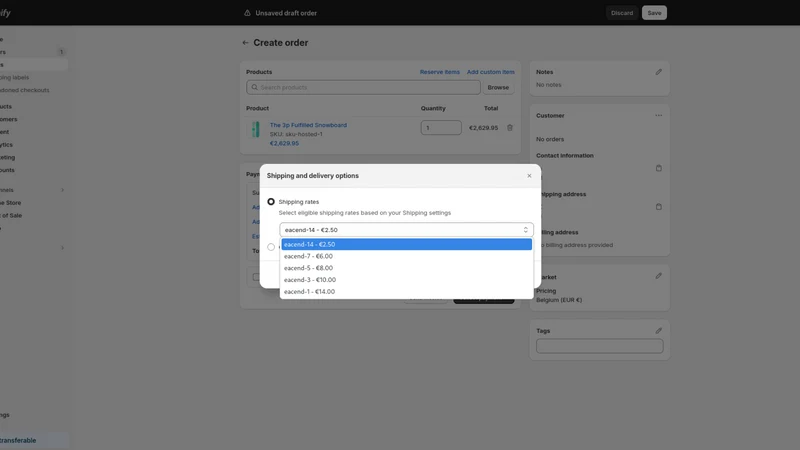
Task: Close the Shipping and delivery options dialog
Action: click(529, 176)
